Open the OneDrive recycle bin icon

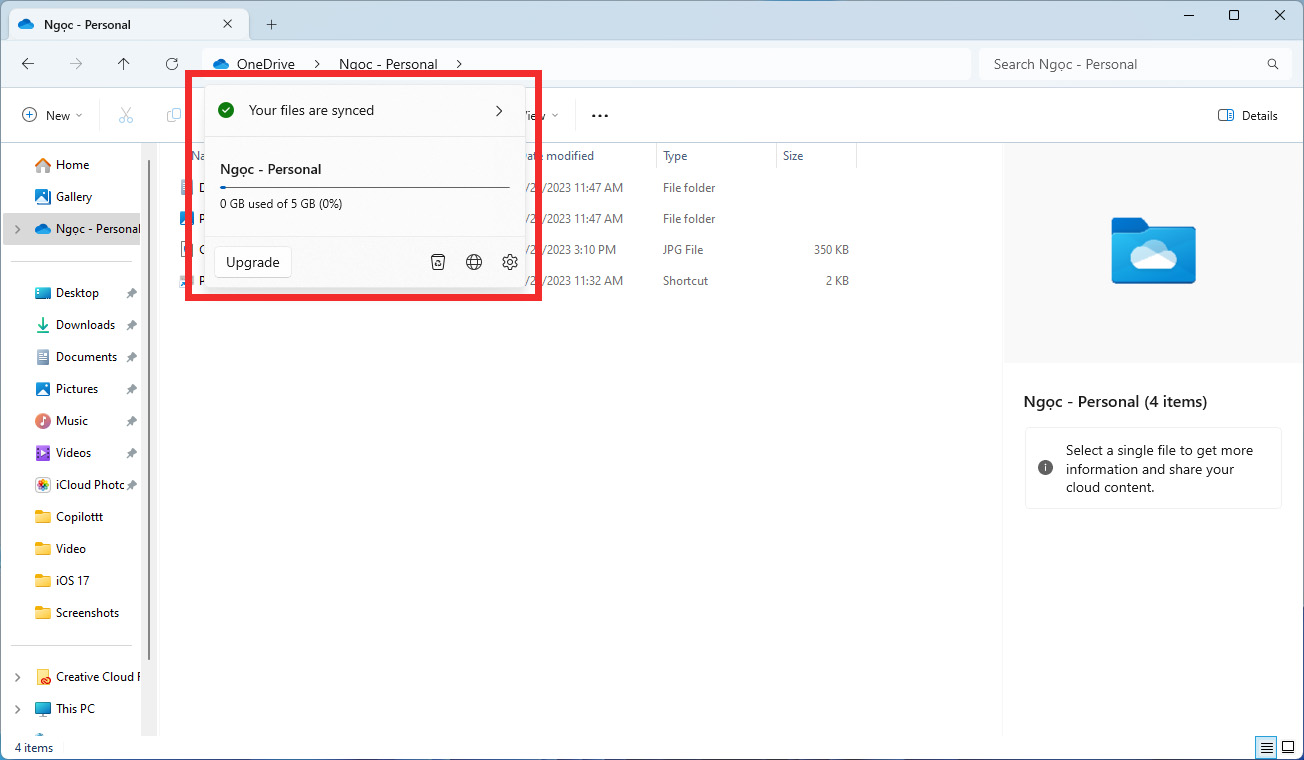click(x=438, y=262)
